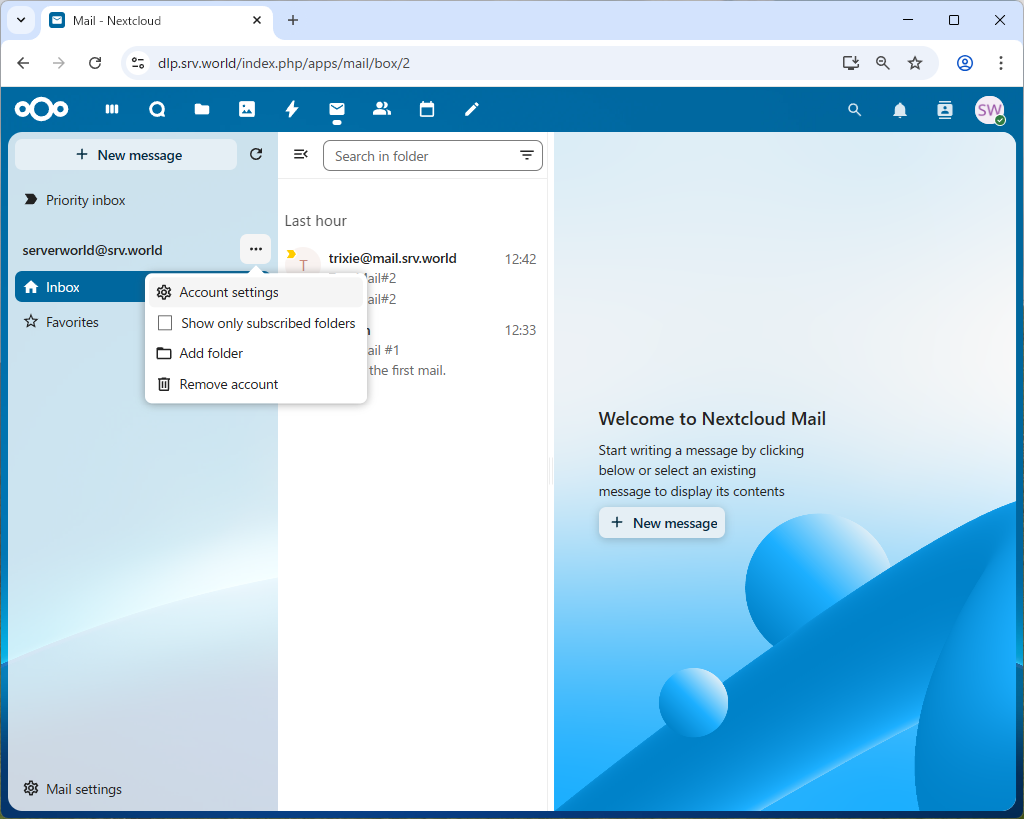Image resolution: width=1024 pixels, height=819 pixels.
Task: Open the Notes pencil icon
Action: [x=472, y=109]
